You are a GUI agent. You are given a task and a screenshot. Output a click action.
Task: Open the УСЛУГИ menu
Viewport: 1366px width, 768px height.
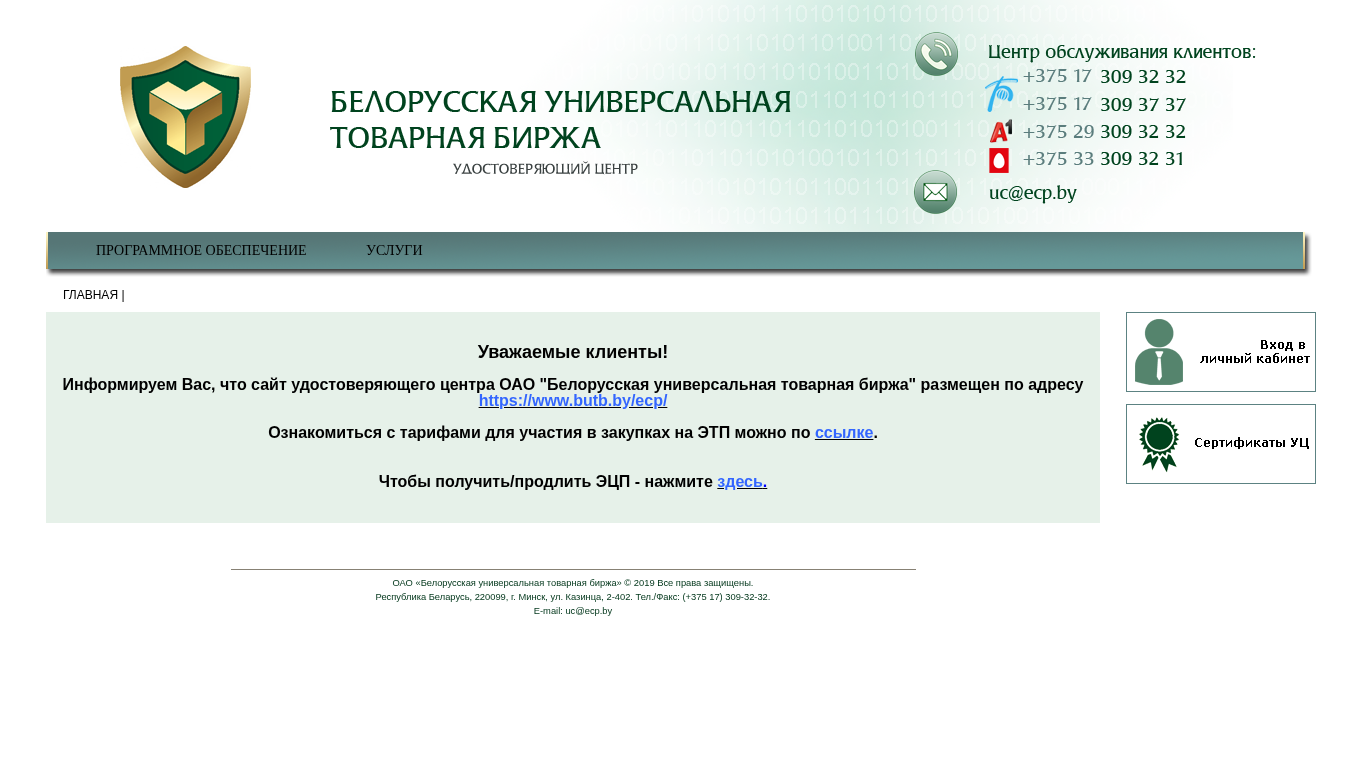tap(394, 251)
